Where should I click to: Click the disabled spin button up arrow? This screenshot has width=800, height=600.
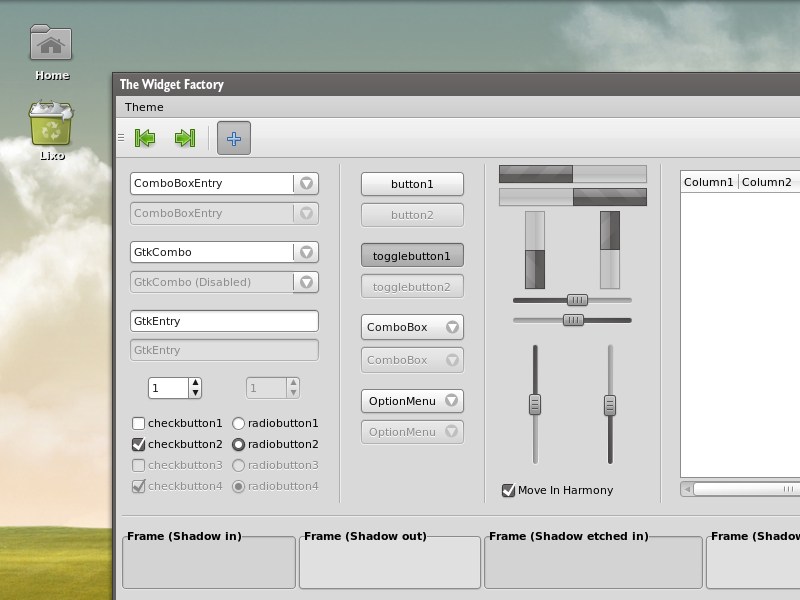(293, 383)
